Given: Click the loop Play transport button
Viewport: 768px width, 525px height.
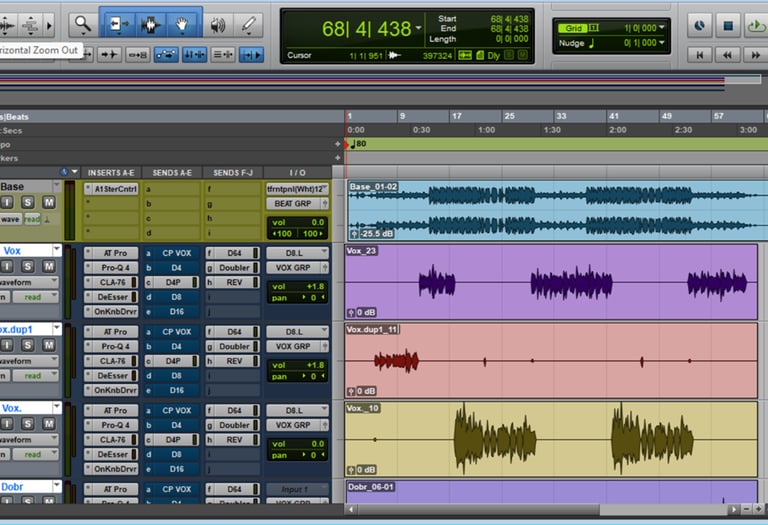Looking at the screenshot, I should (x=756, y=25).
